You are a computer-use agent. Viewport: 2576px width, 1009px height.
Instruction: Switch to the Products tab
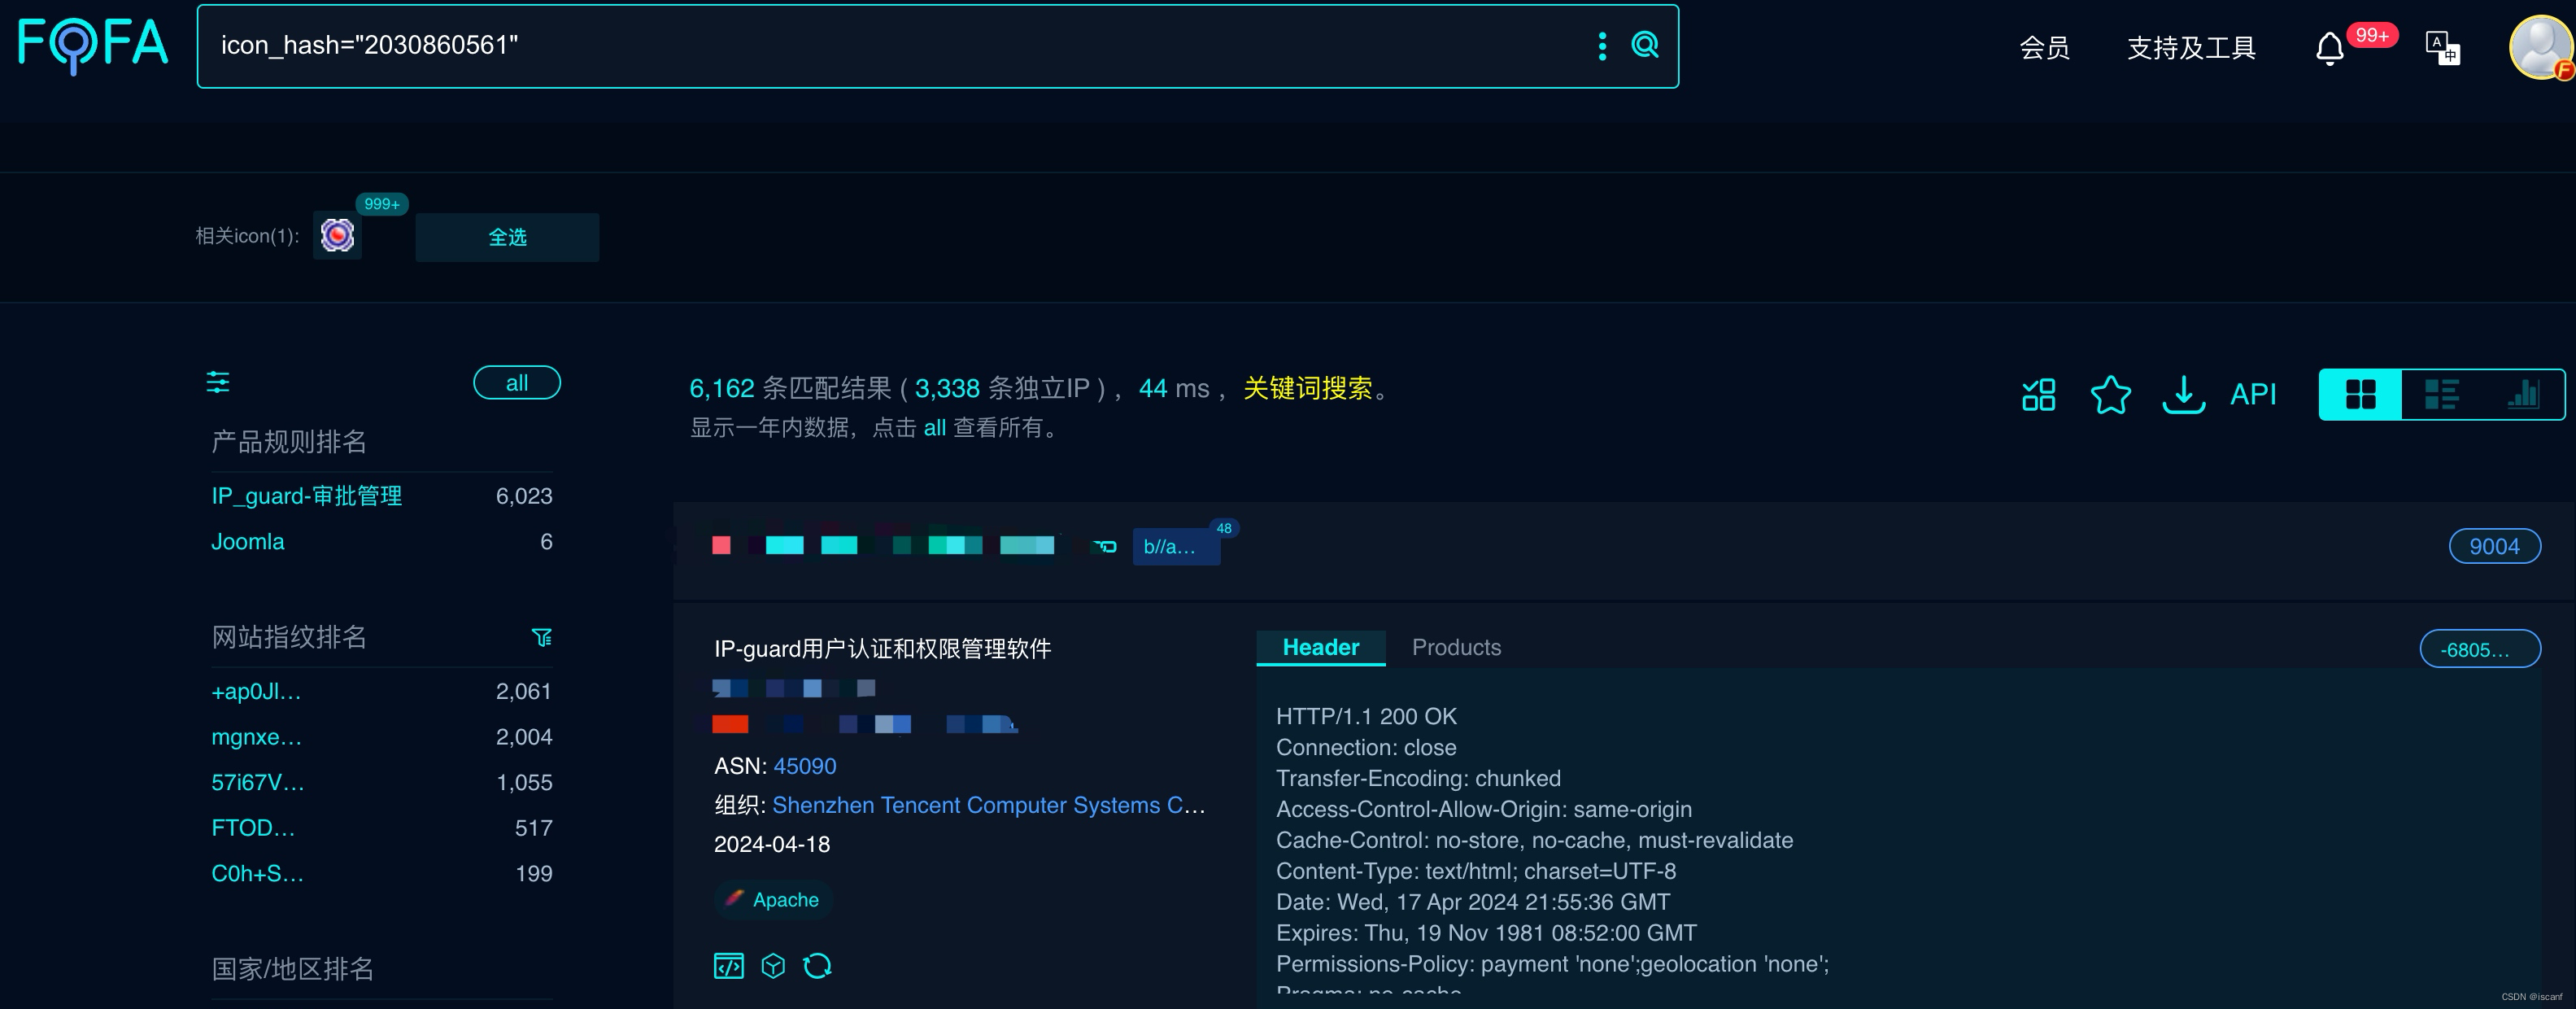click(1456, 647)
